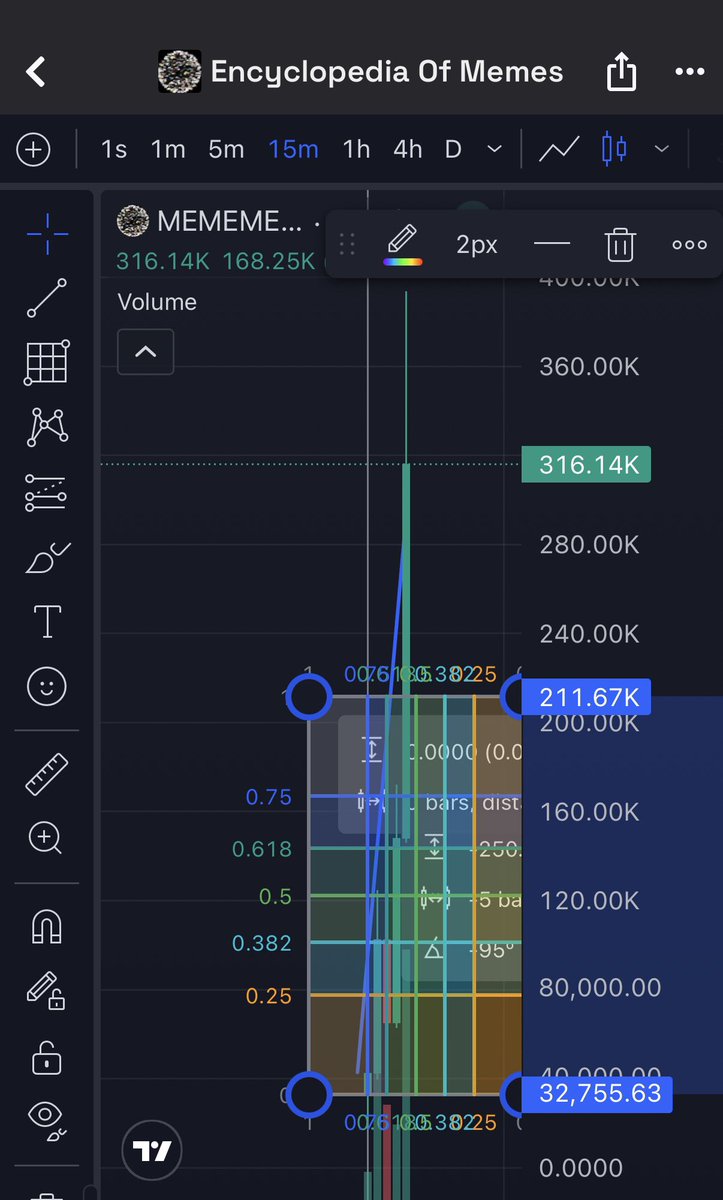Screen dimensions: 723x1200
Task: Click the 0.25 Fibonacci level label
Action: click(x=268, y=996)
